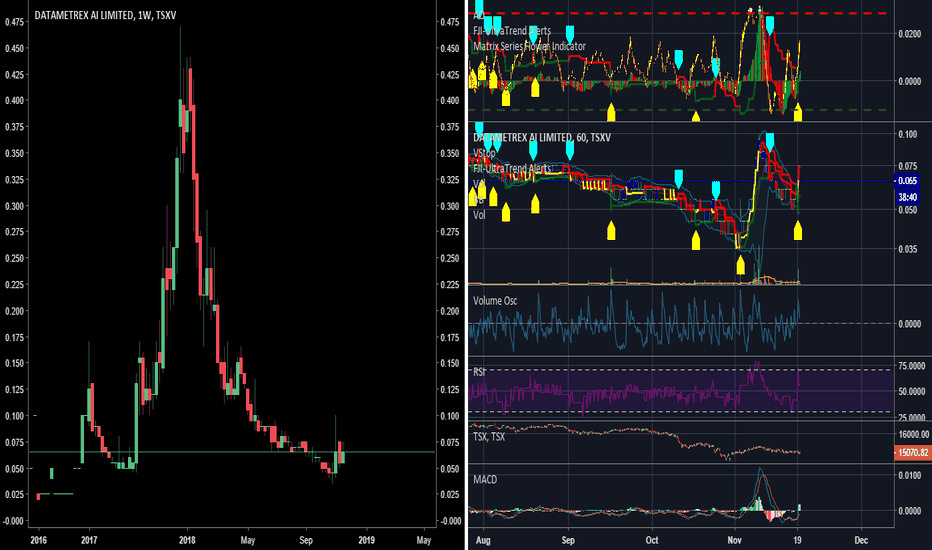Viewport: 932px width, 550px height.
Task: Click the Dec label on hourly time axis
Action: tap(861, 540)
